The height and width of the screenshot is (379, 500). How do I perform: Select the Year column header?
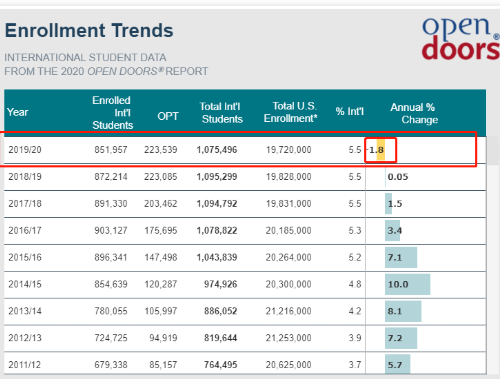click(x=17, y=112)
